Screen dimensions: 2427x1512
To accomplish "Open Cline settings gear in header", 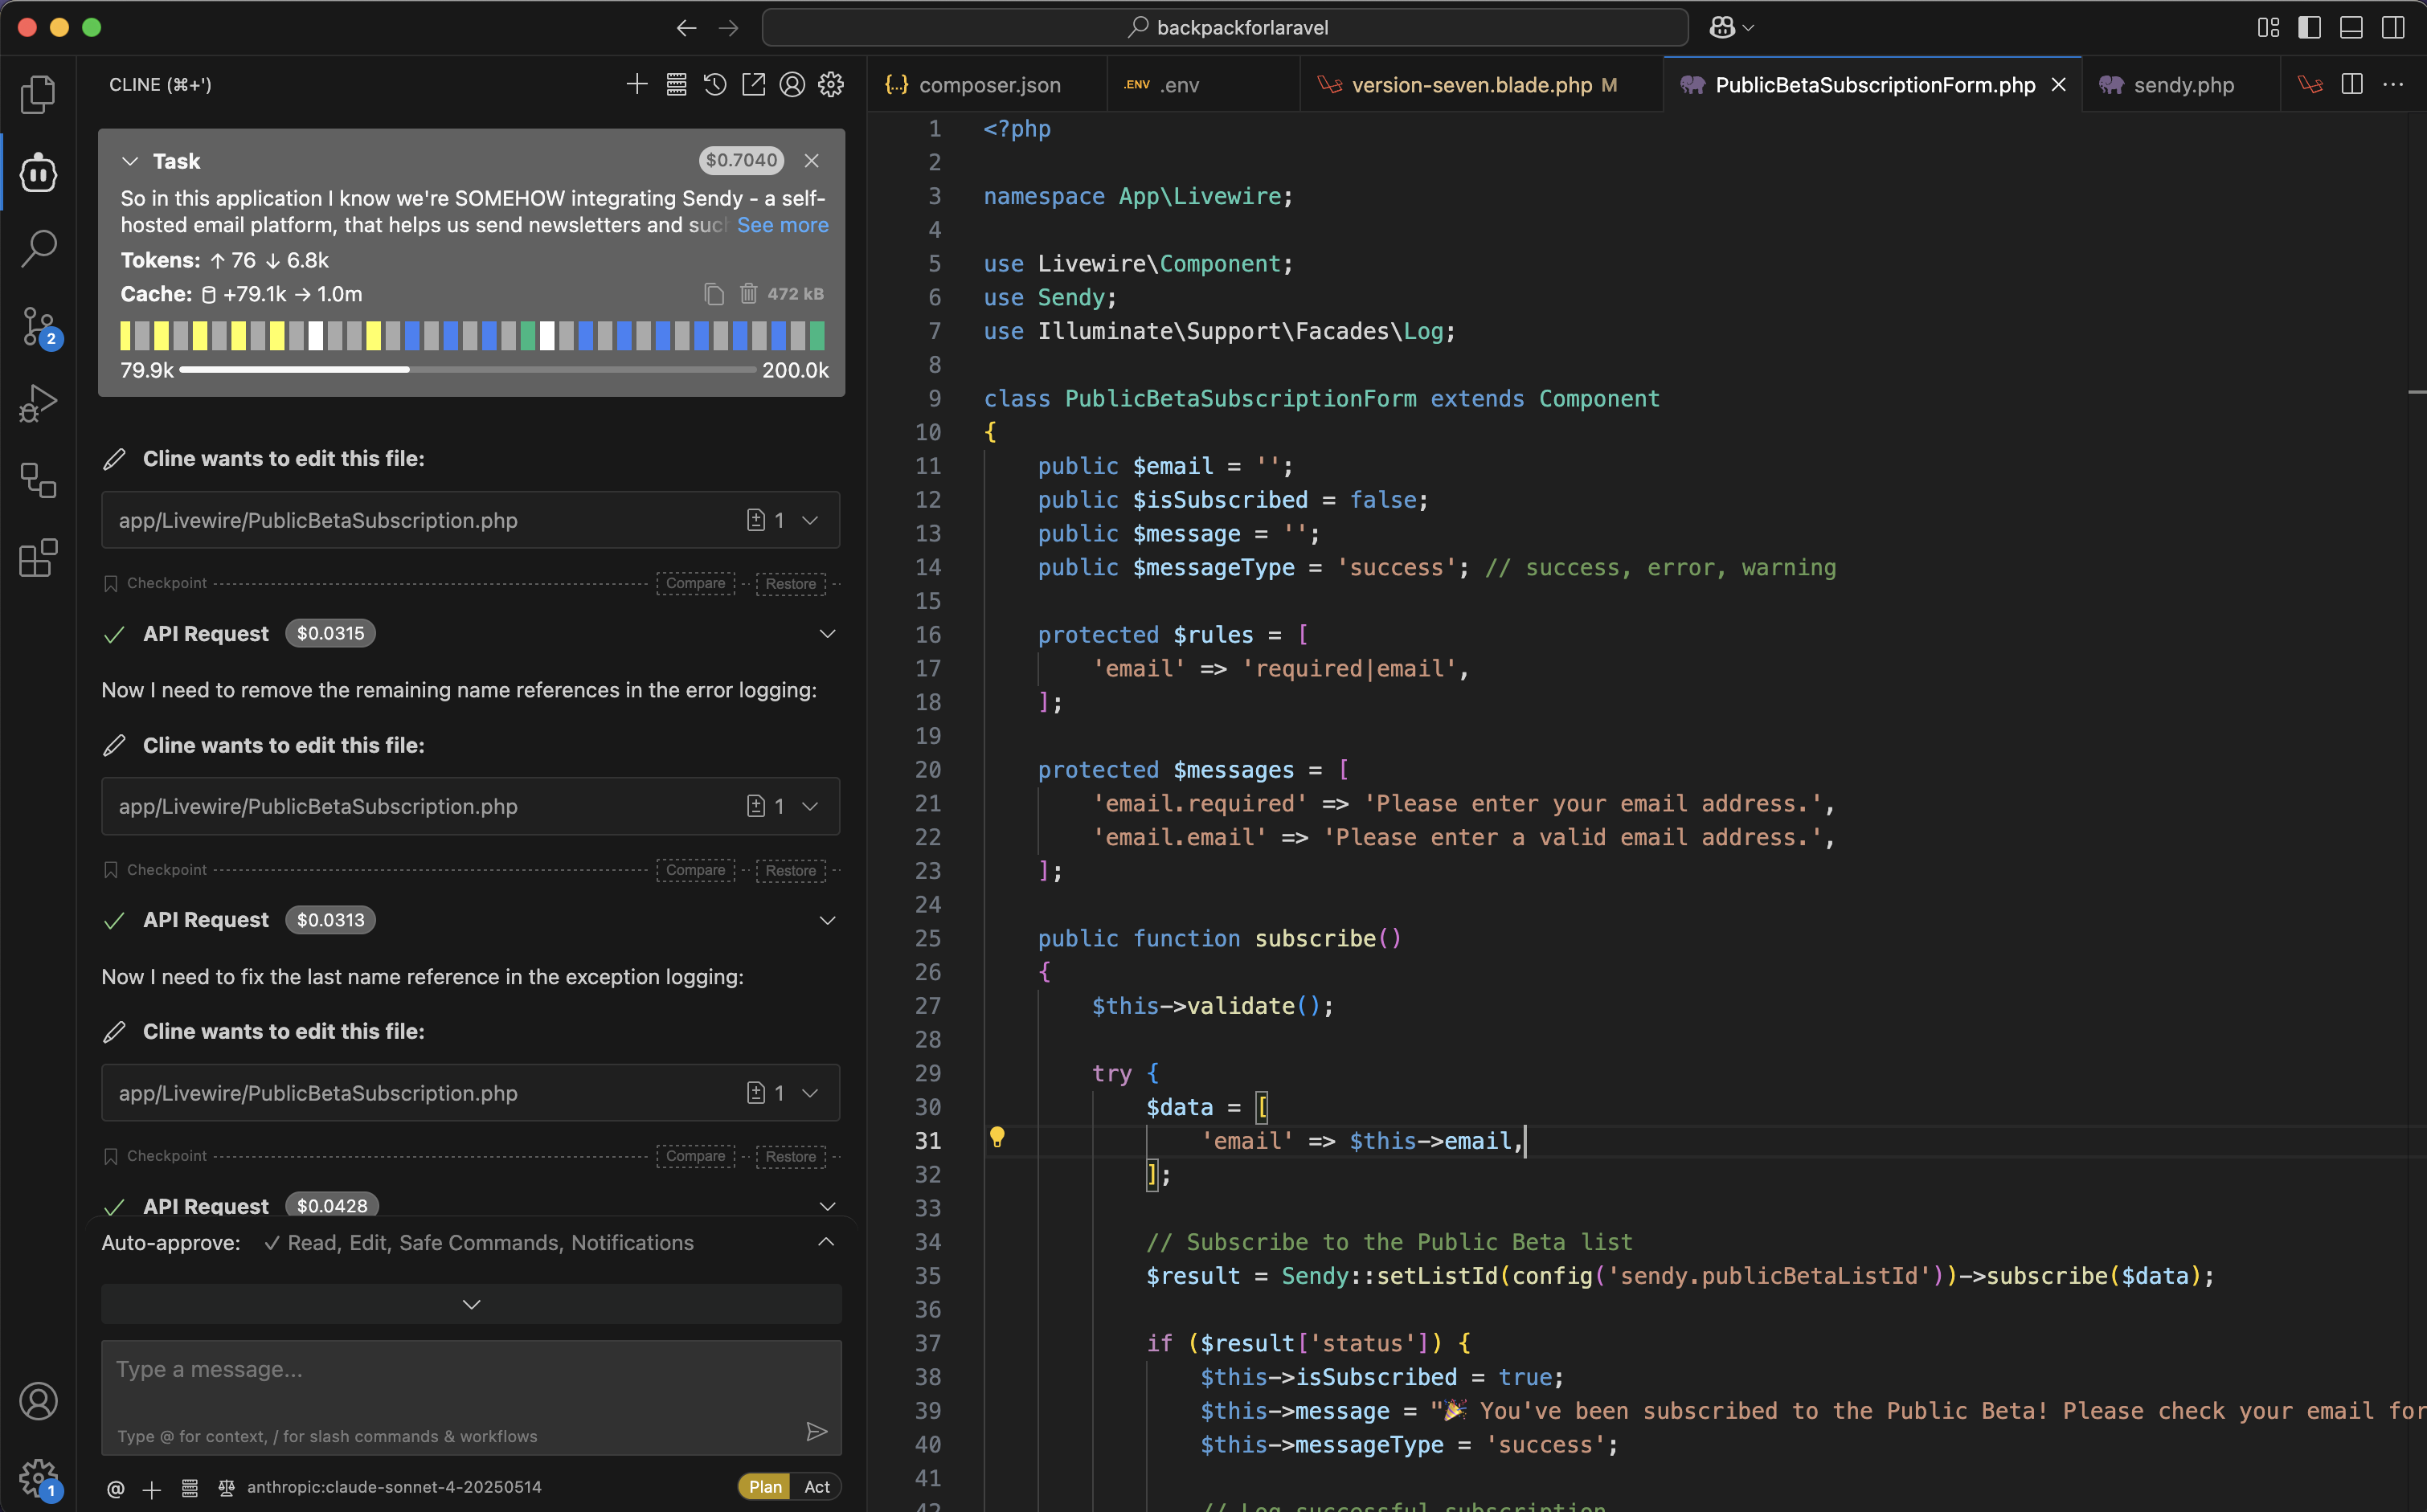I will [x=831, y=85].
